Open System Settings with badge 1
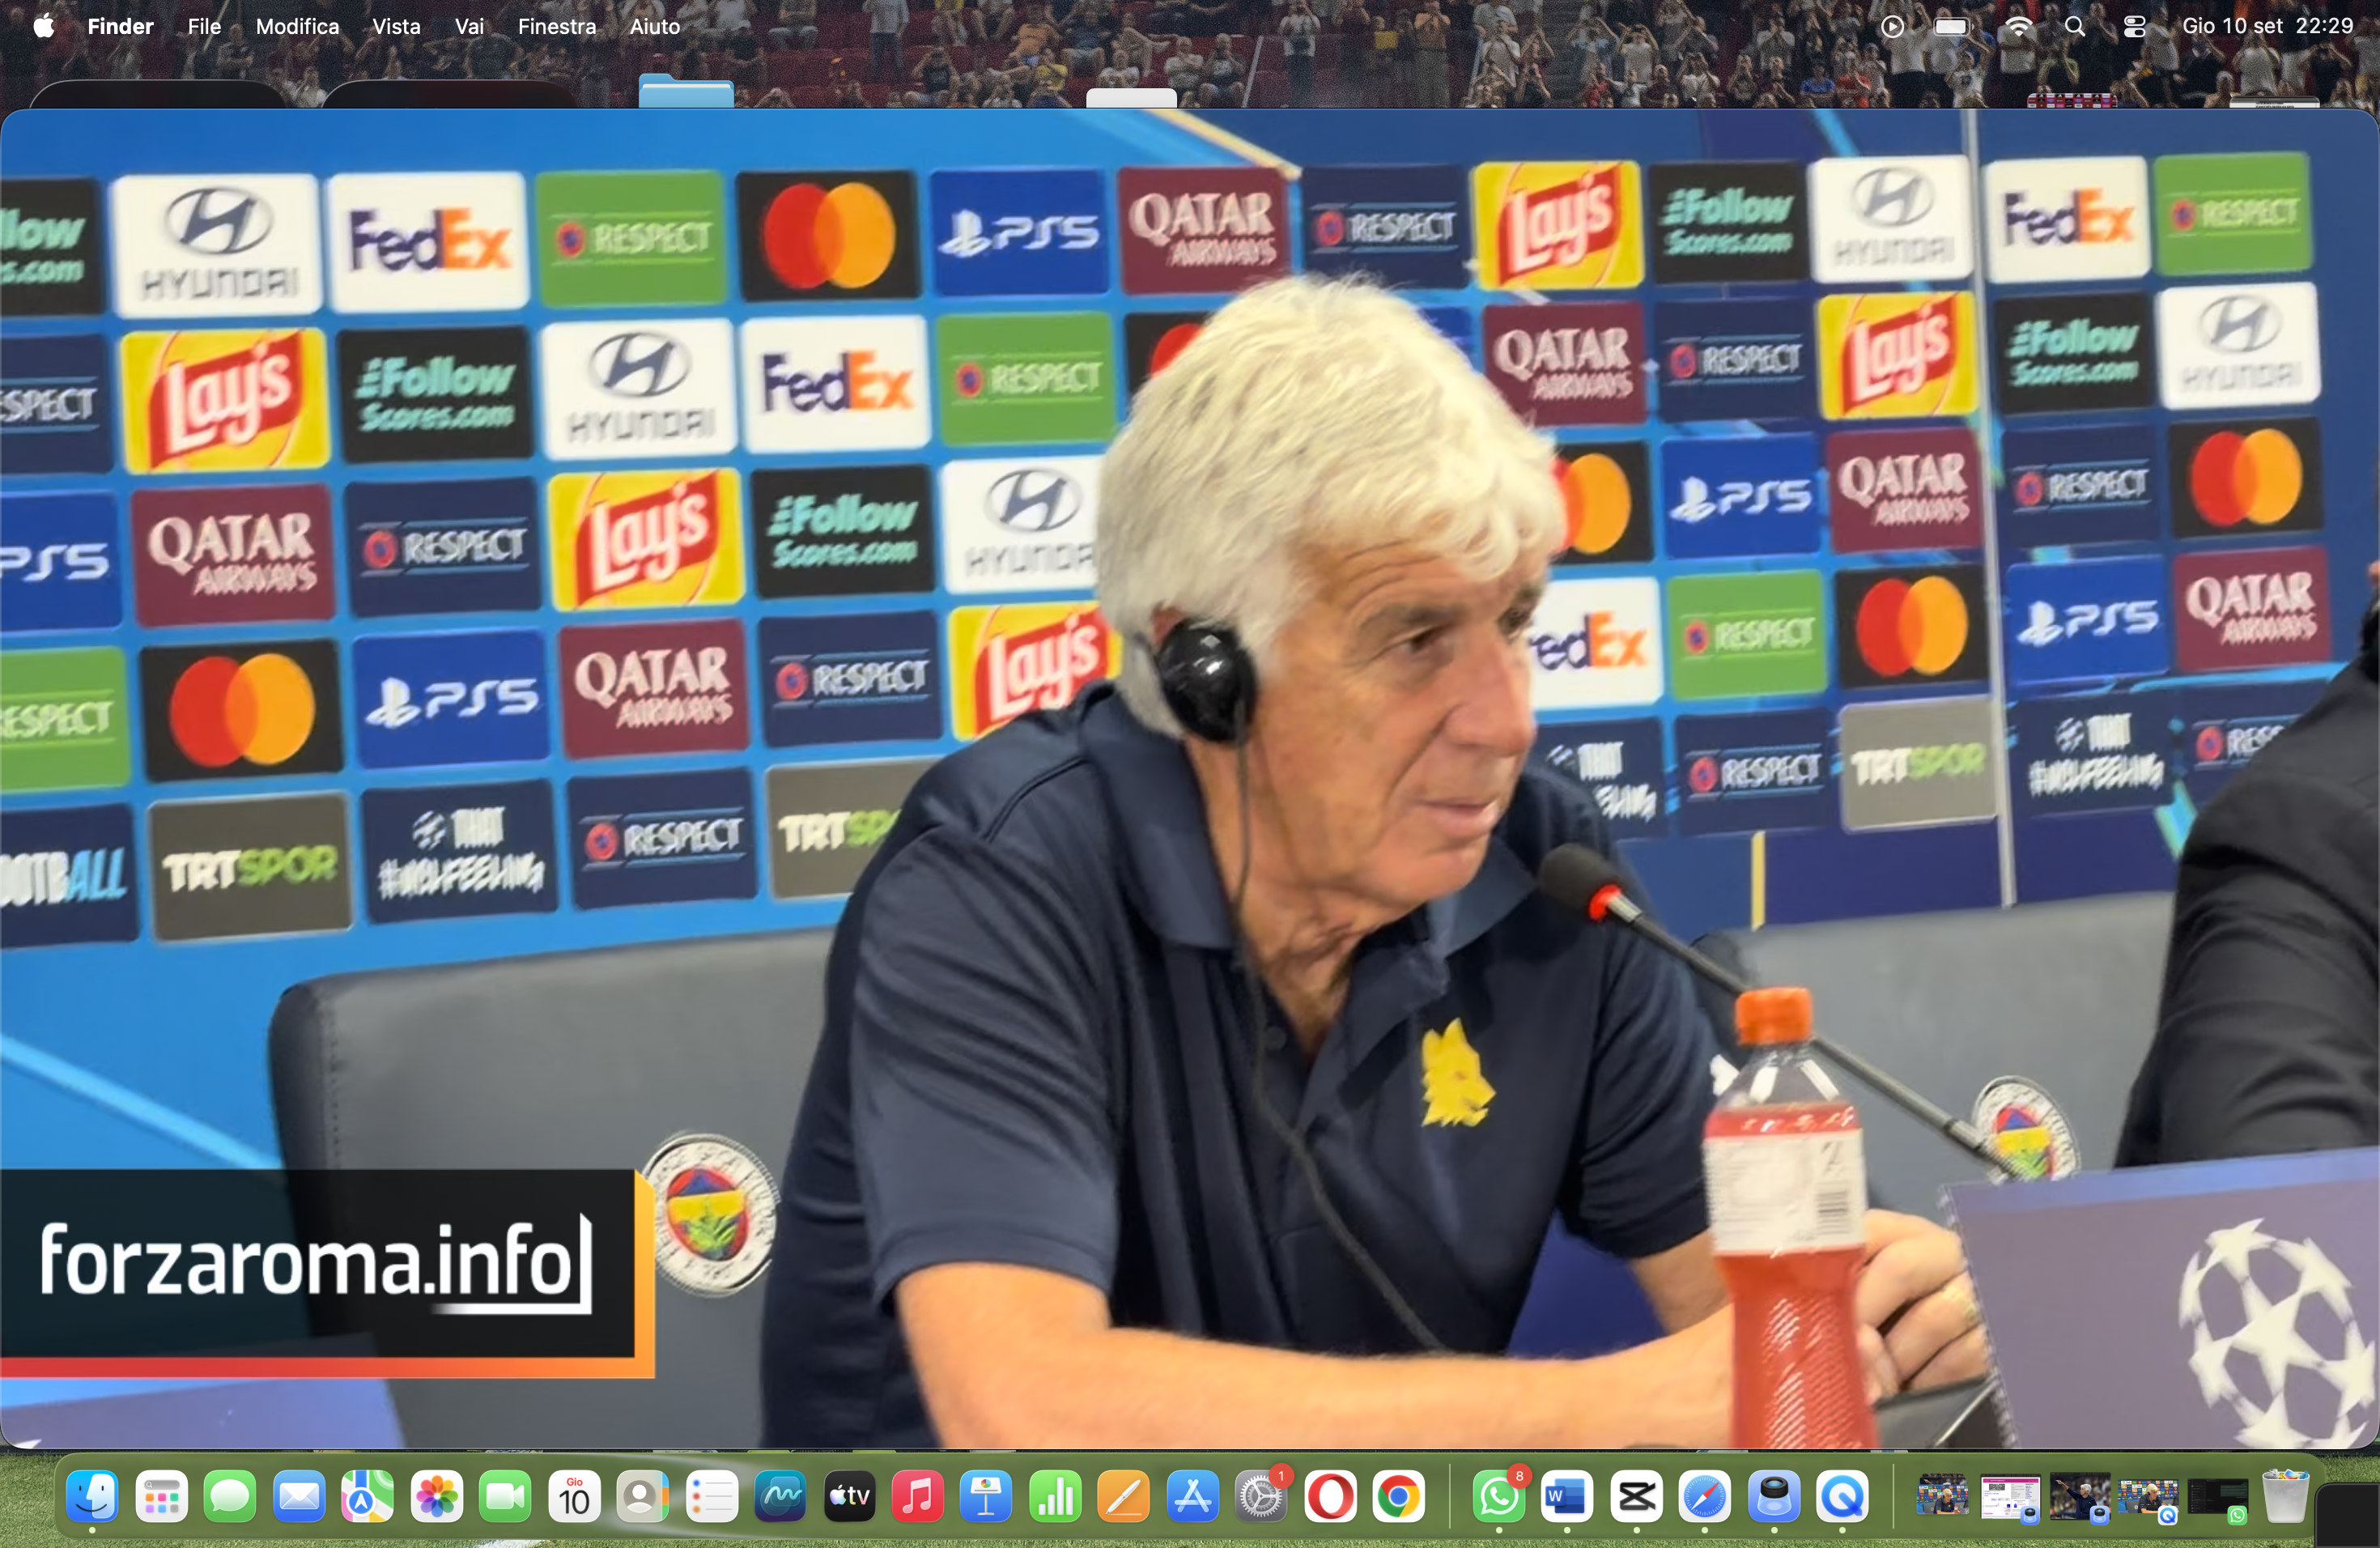Image resolution: width=2380 pixels, height=1548 pixels. (x=1261, y=1497)
